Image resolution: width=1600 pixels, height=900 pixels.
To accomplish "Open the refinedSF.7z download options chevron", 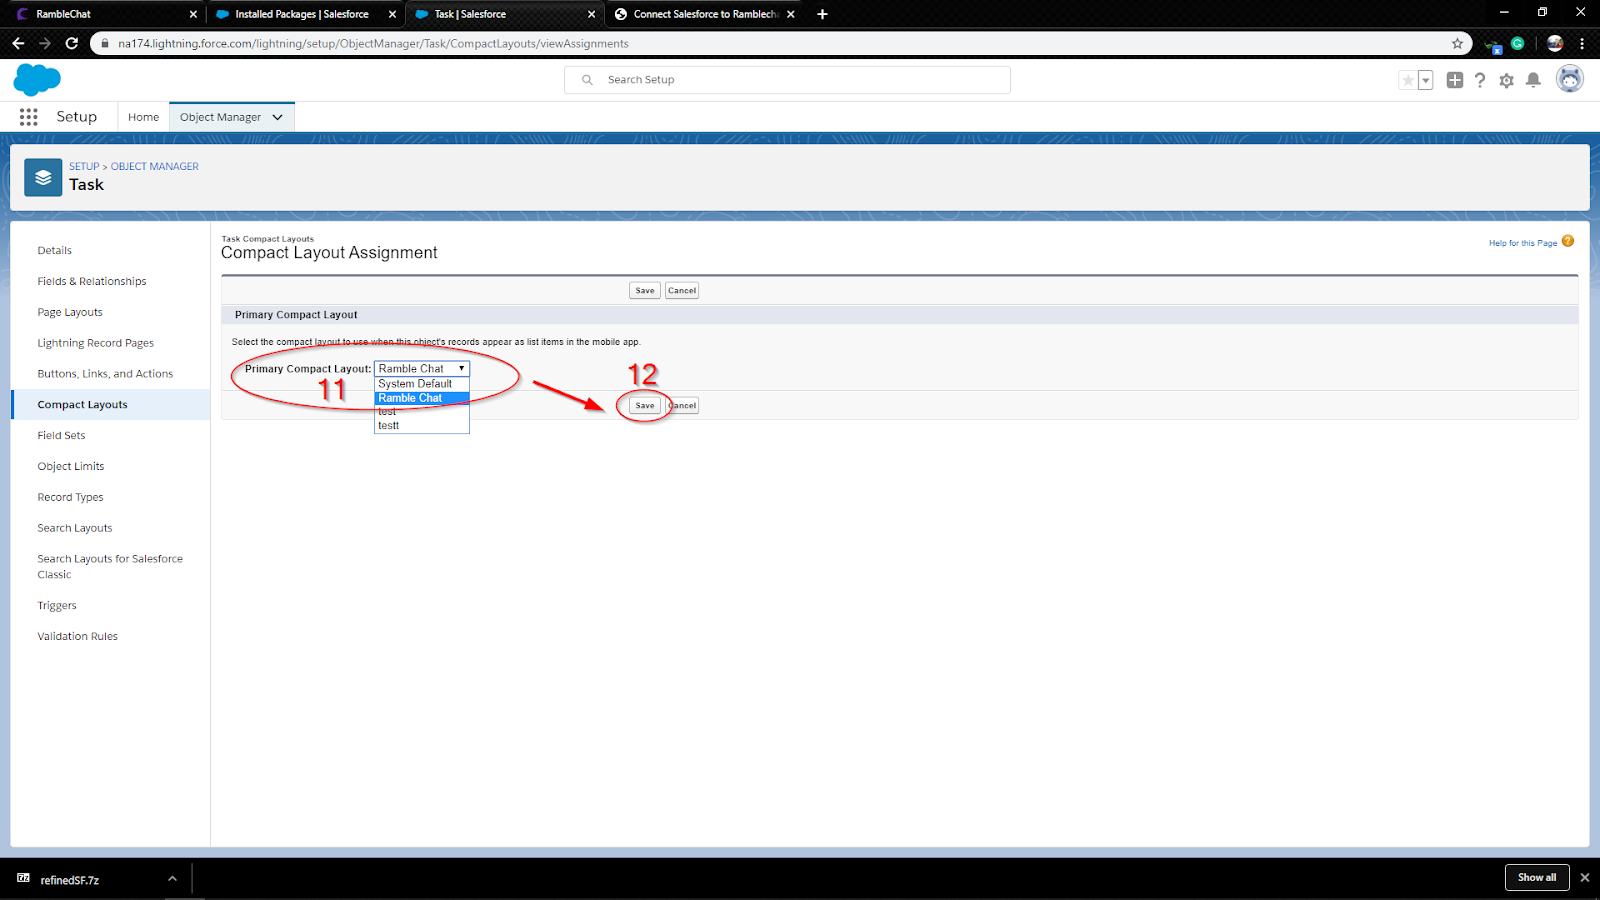I will (172, 879).
